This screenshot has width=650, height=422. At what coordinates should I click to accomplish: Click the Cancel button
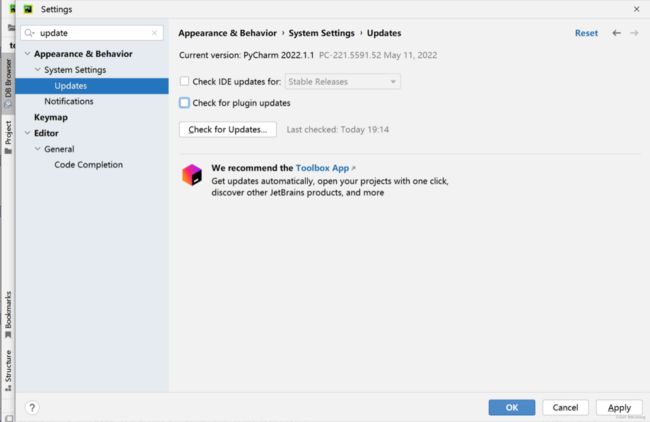coord(565,407)
